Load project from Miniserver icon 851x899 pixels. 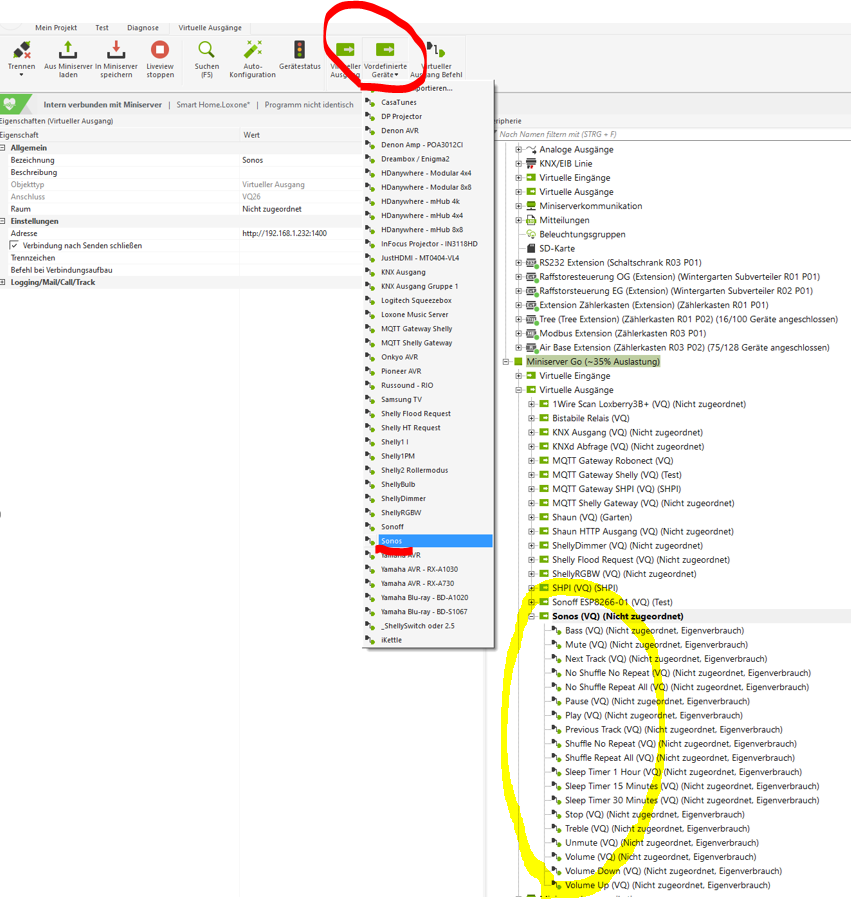68,50
